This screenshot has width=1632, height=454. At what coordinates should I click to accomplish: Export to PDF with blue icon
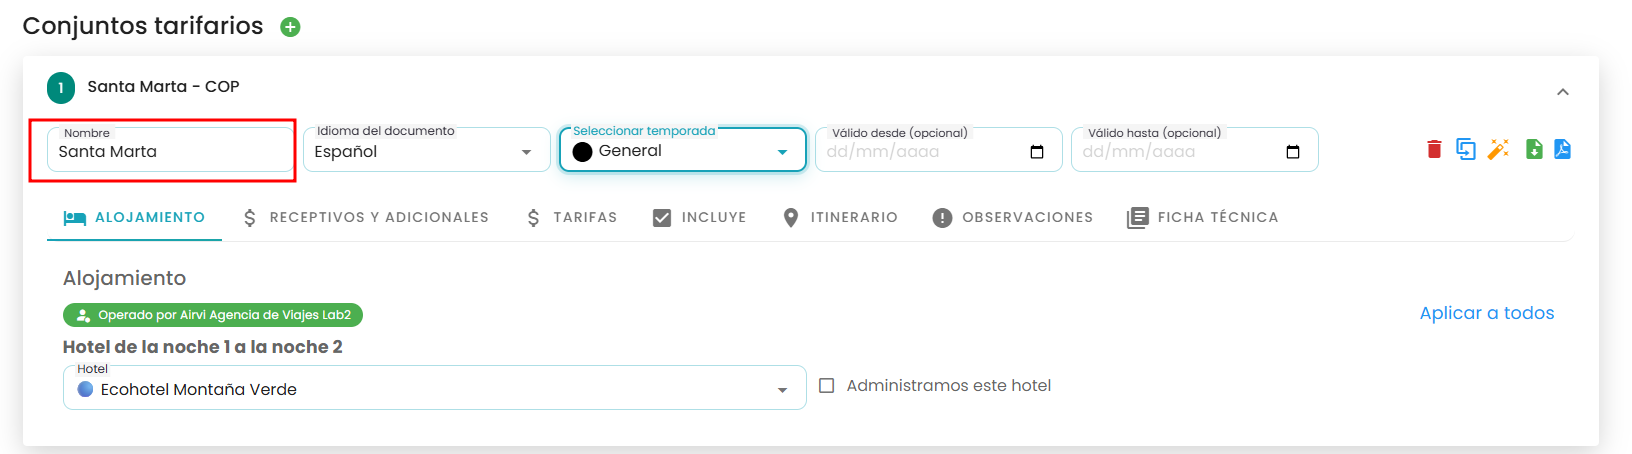pyautogui.click(x=1562, y=149)
